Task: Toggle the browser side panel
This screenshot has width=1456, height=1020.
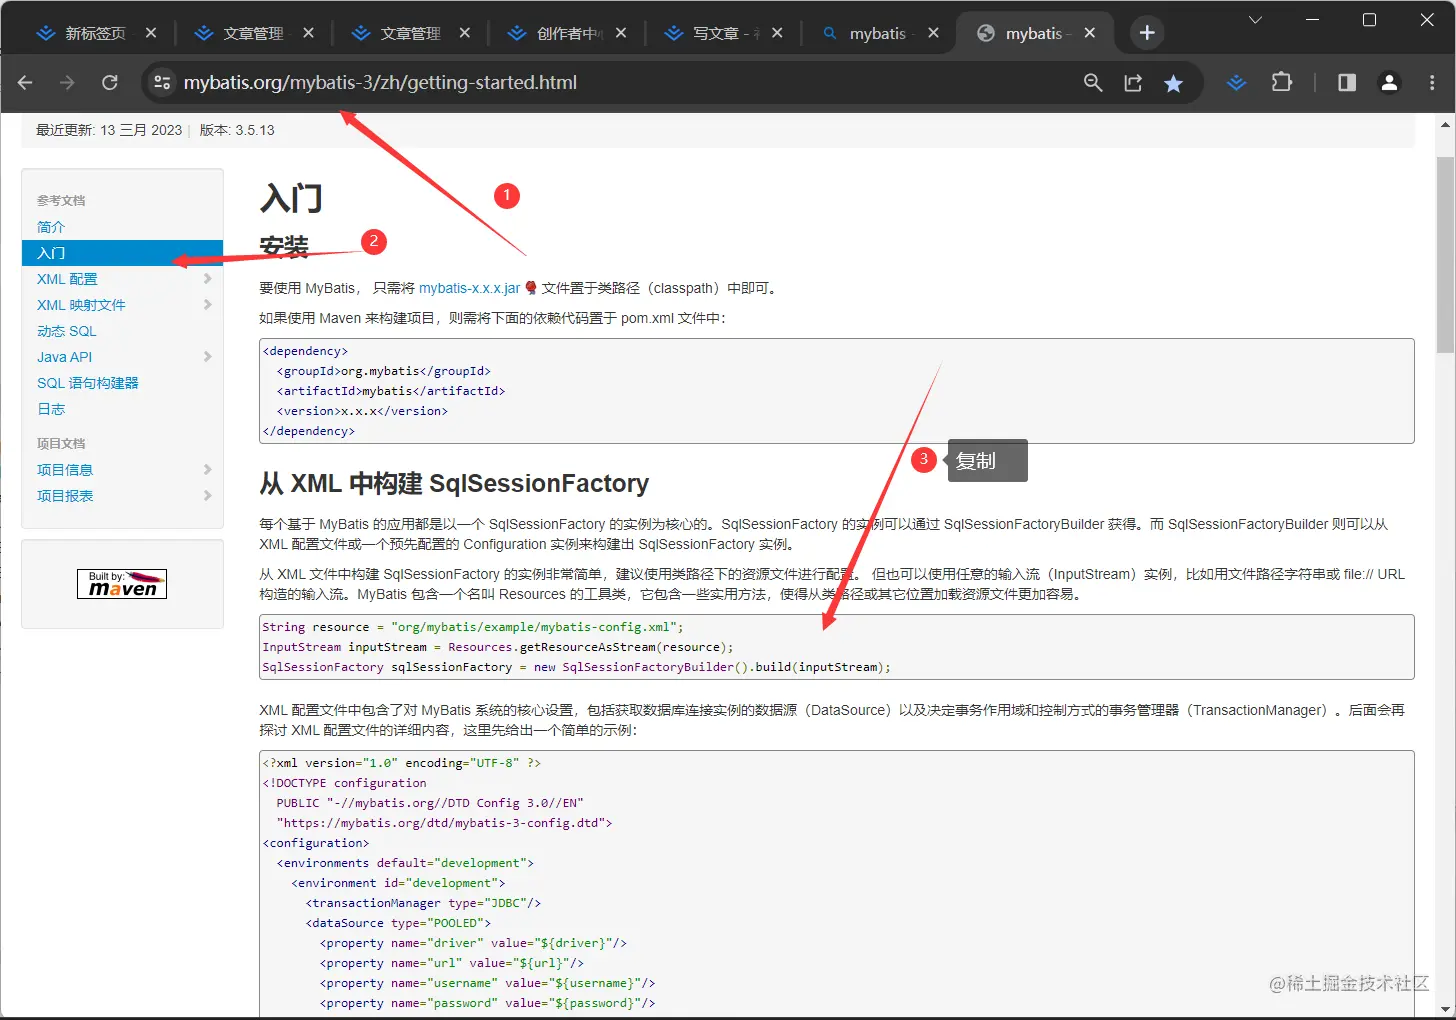Action: (1347, 83)
